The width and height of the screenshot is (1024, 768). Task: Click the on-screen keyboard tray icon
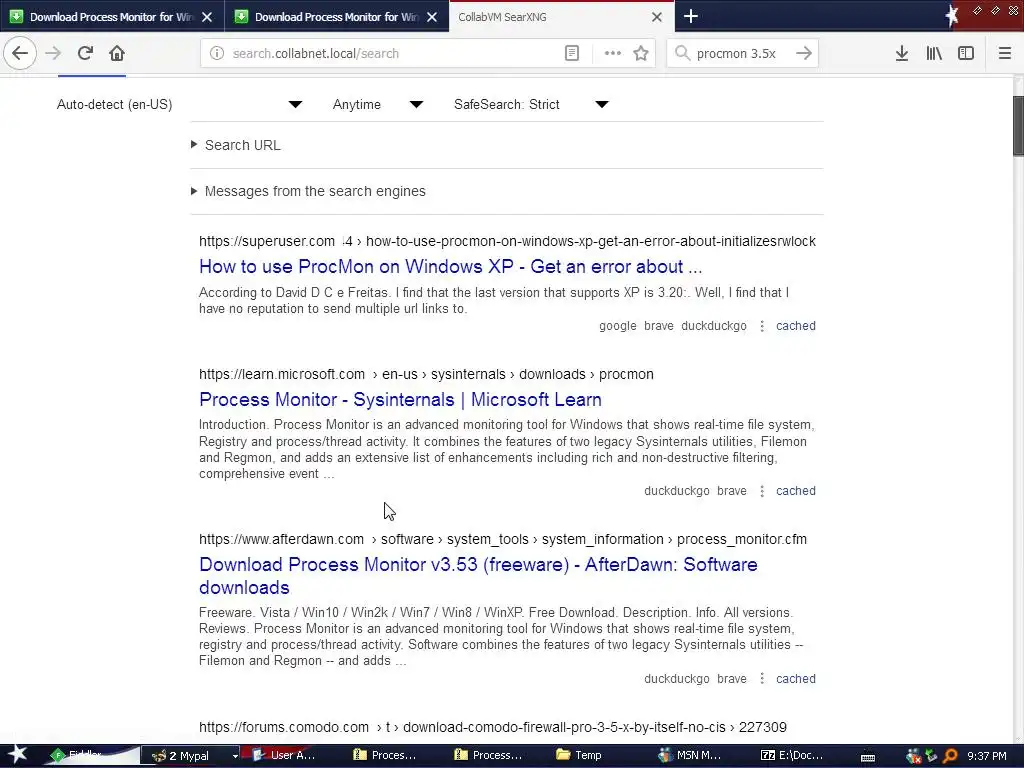click(868, 757)
